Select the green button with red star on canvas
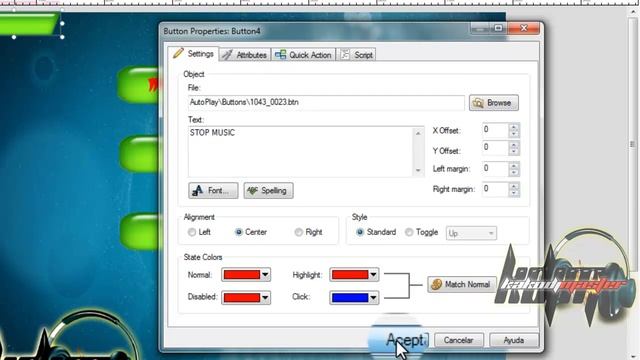 click(139, 84)
